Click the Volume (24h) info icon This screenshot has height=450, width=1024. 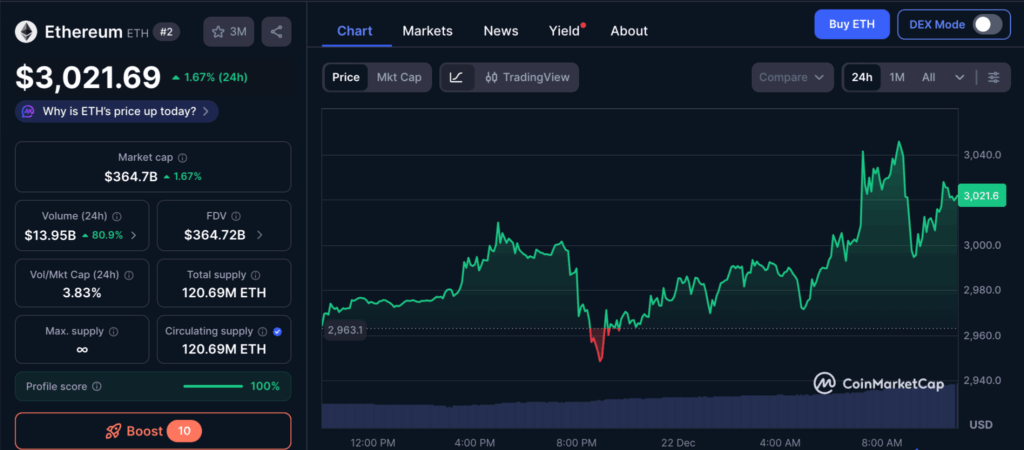(117, 216)
